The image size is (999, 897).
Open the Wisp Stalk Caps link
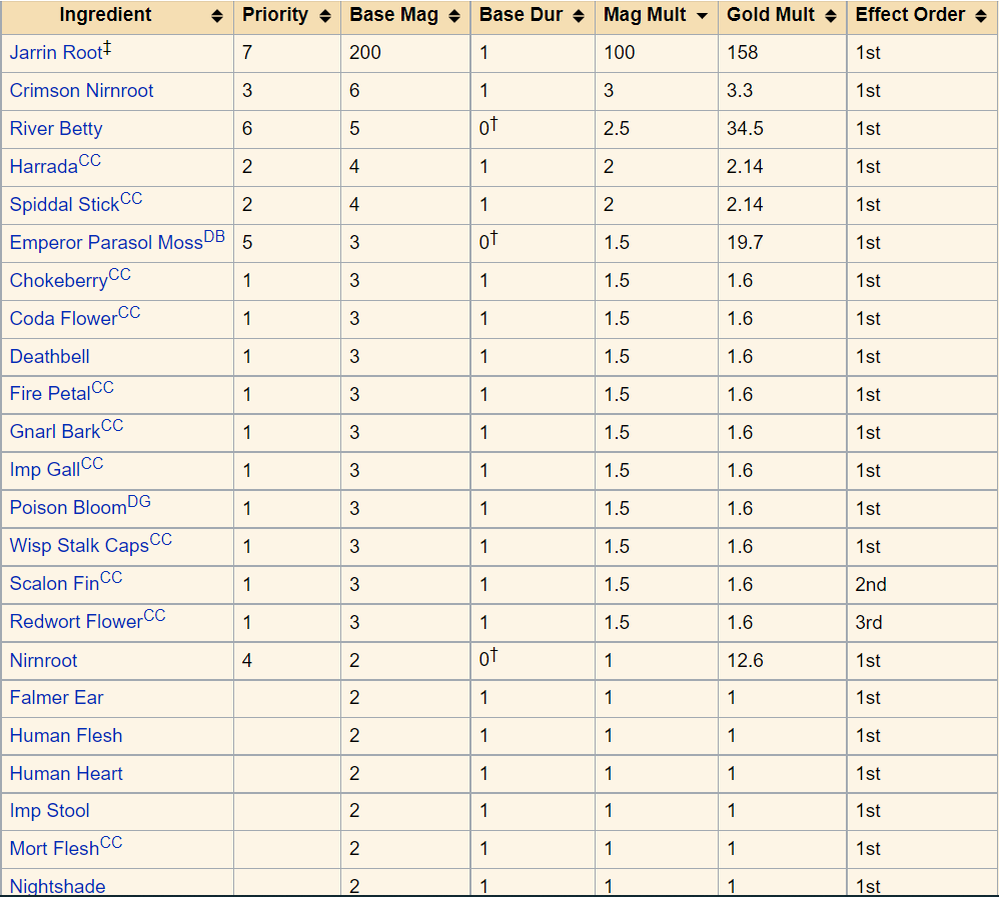79,546
